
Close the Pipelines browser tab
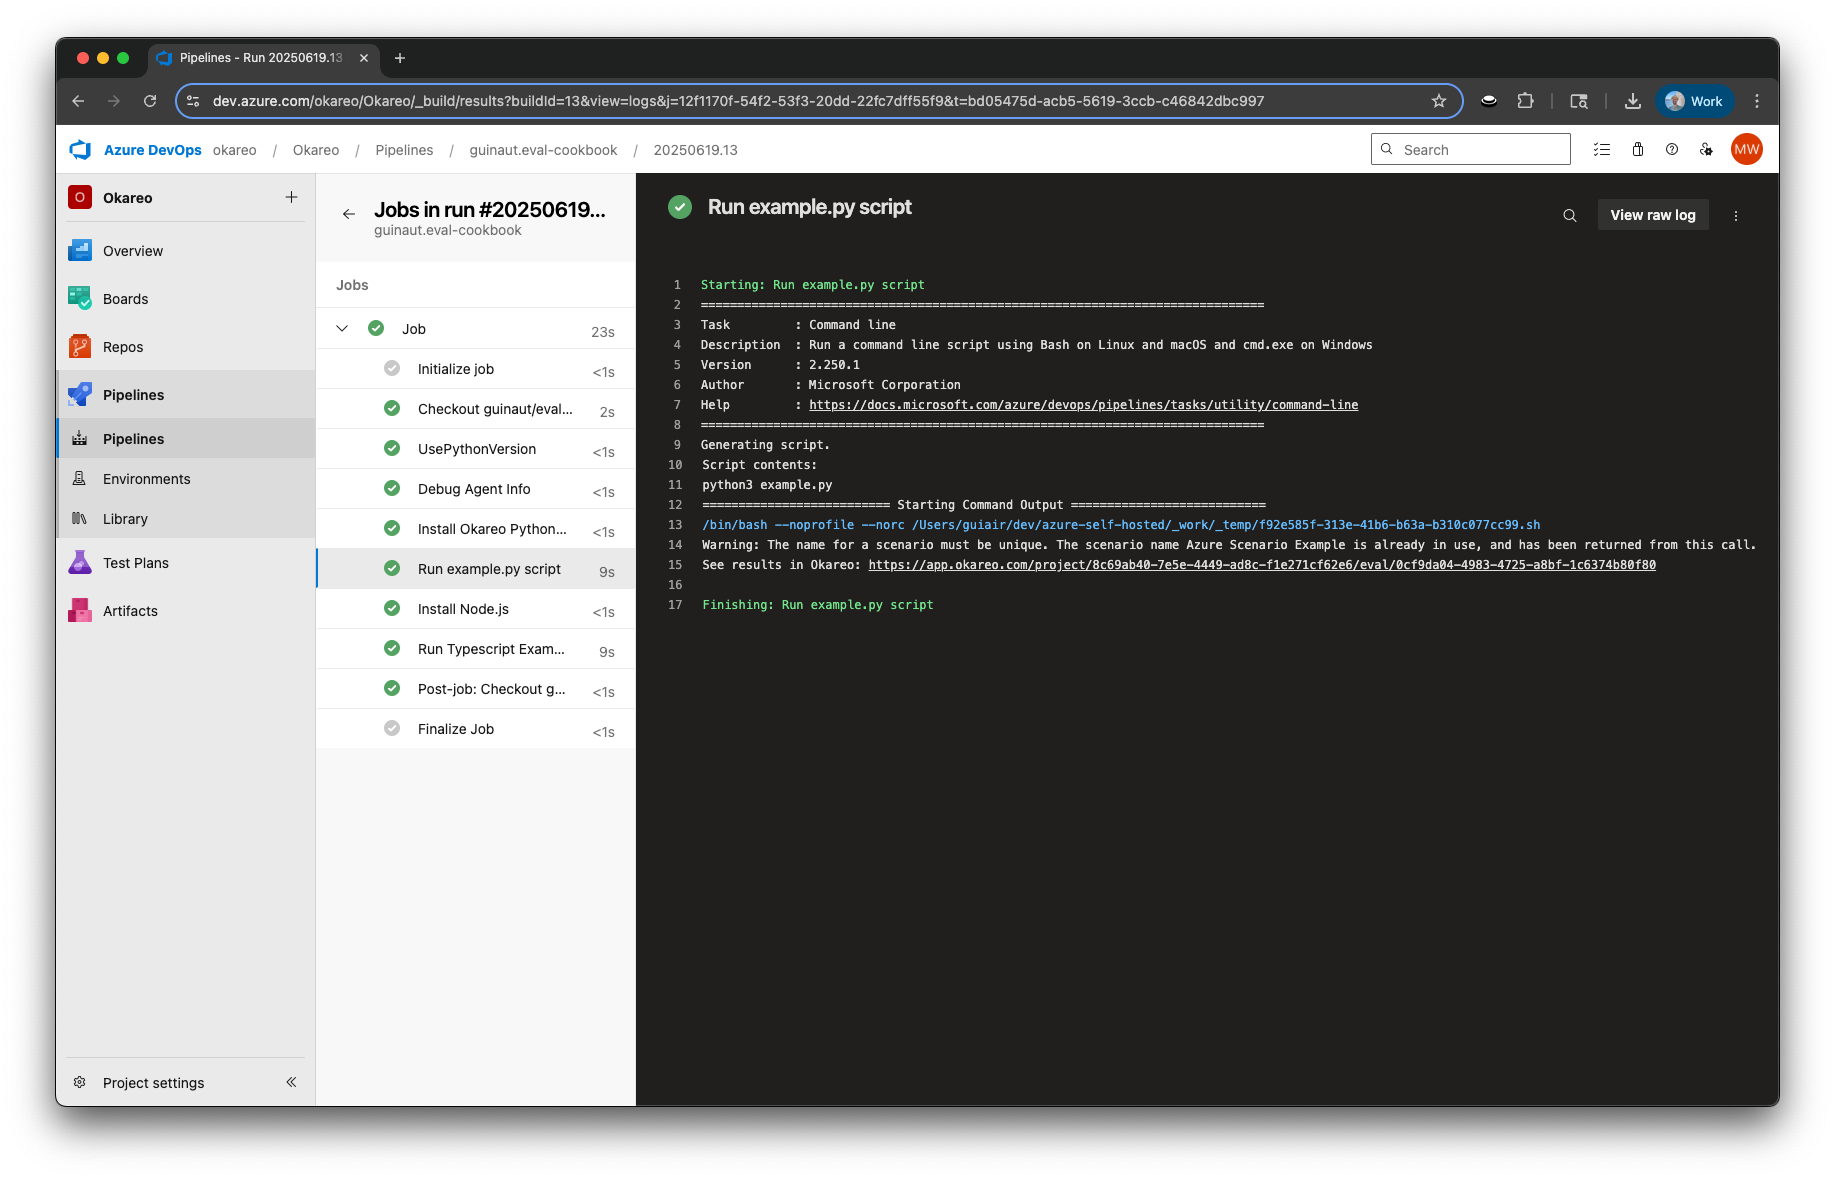click(x=364, y=58)
